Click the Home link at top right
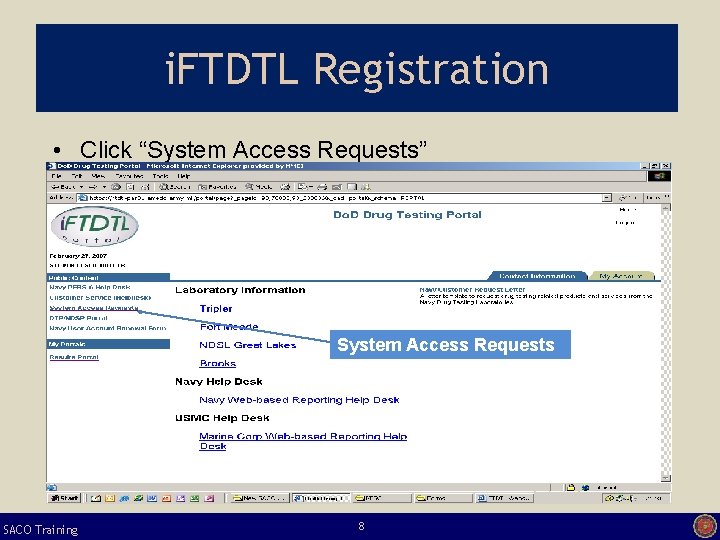 [627, 210]
